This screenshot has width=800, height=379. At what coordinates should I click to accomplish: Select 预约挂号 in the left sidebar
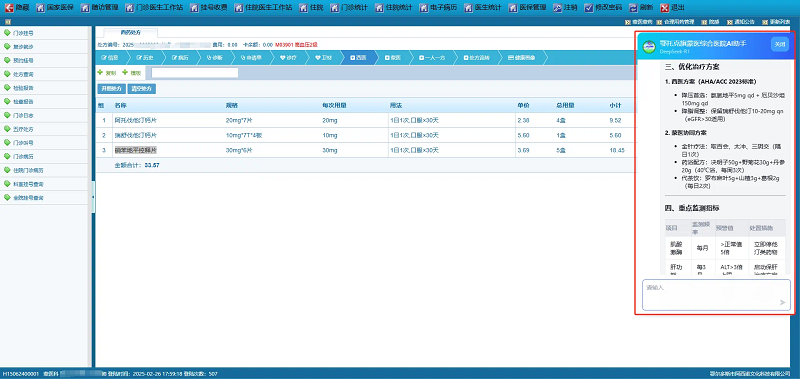[45, 60]
